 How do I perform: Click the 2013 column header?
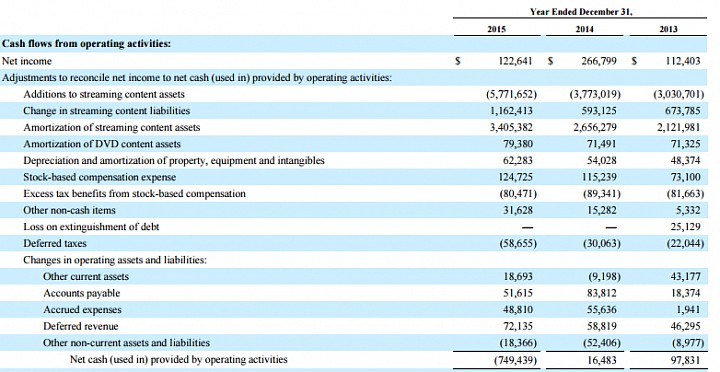(x=669, y=29)
